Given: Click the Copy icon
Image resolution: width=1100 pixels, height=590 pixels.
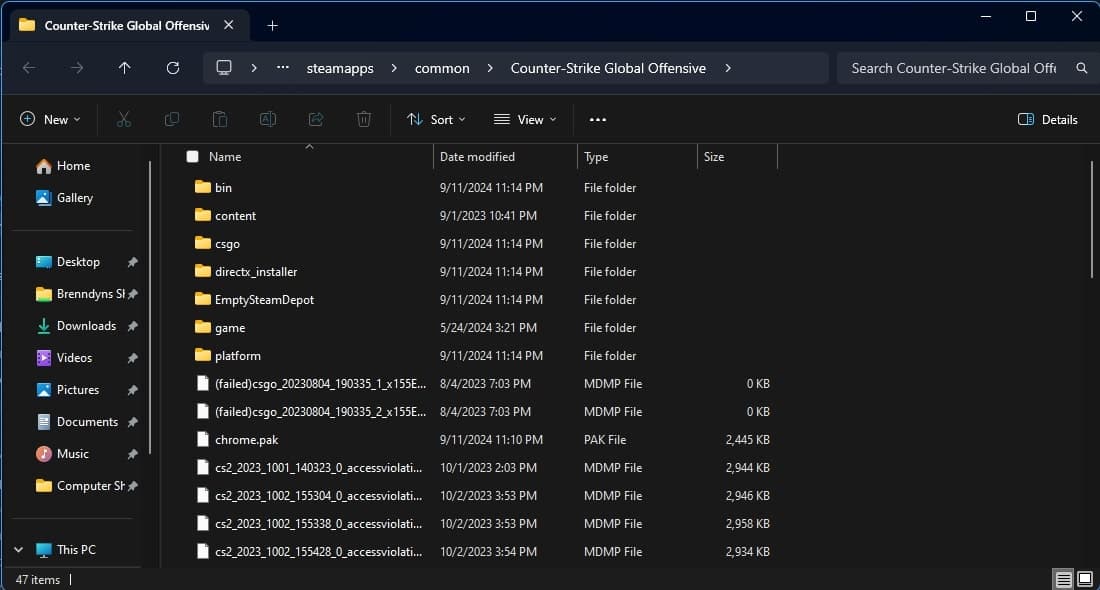Looking at the screenshot, I should click(x=171, y=119).
